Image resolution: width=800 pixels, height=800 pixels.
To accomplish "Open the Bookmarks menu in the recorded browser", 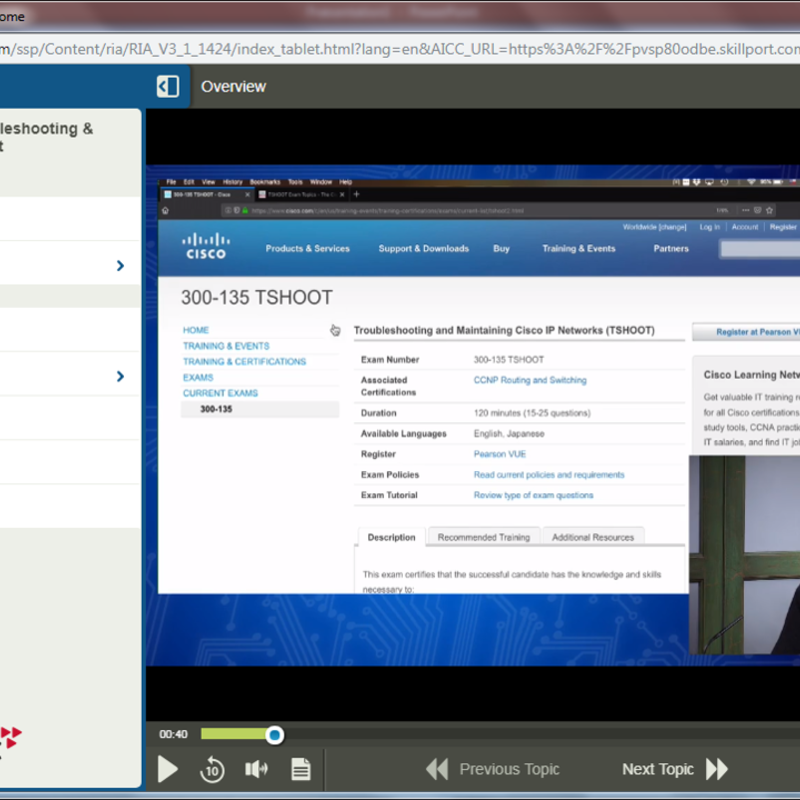I will 265,182.
